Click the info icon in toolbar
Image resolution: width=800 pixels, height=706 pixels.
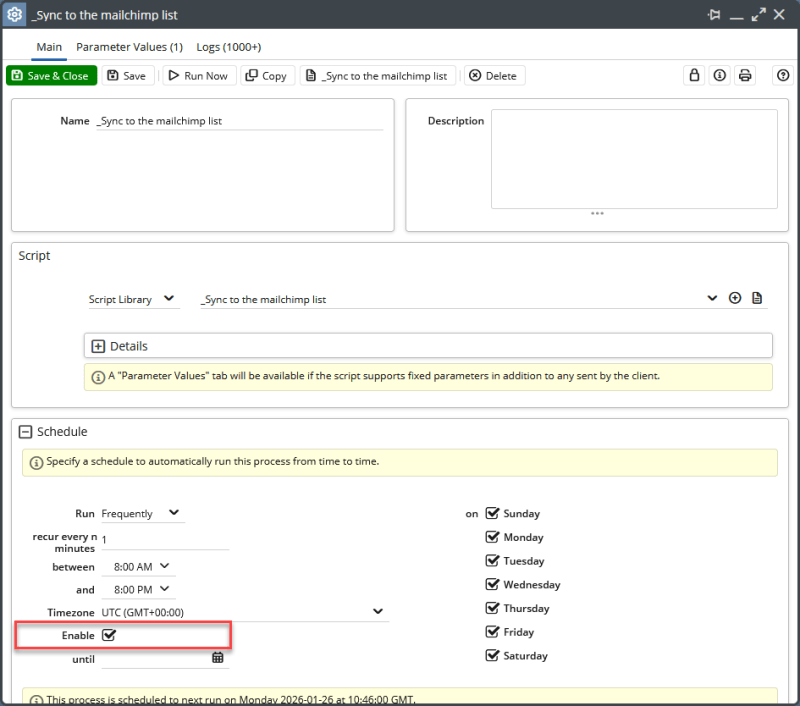pos(719,76)
